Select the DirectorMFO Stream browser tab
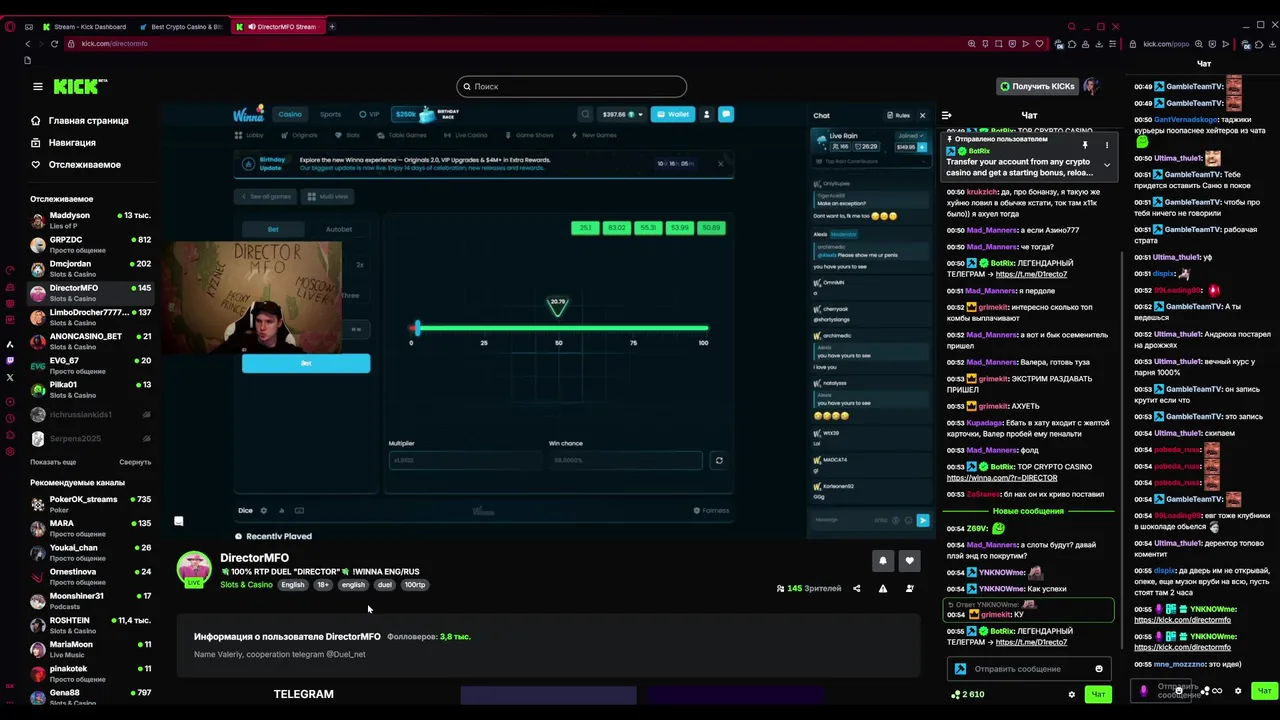 (280, 27)
